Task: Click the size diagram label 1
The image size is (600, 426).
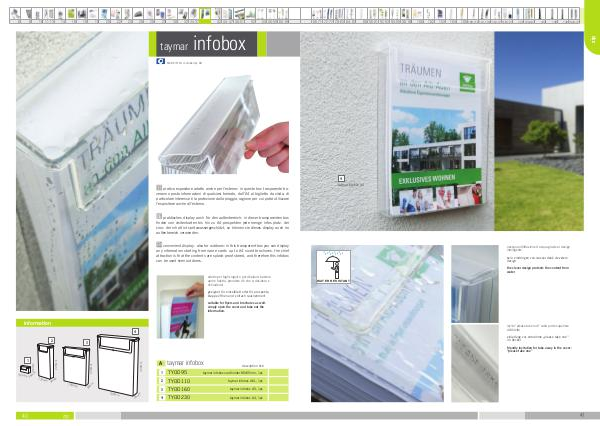Action: tap(27, 360)
